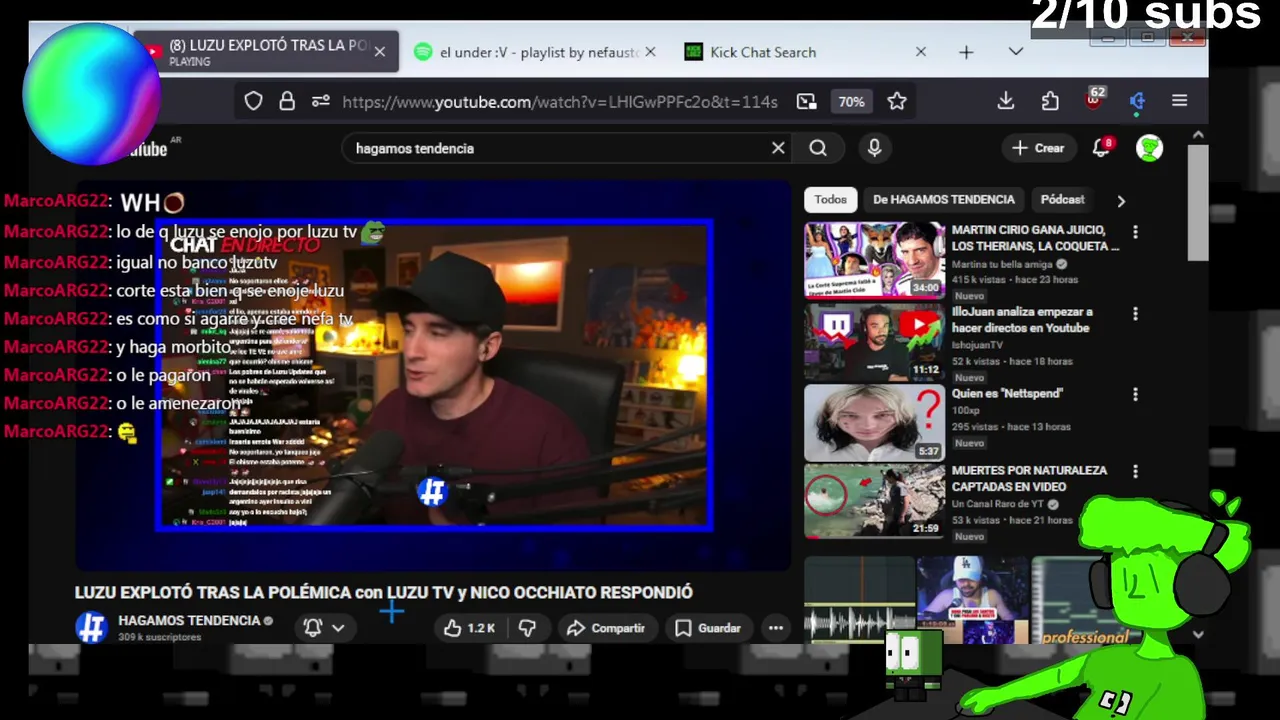1280x720 pixels.
Task: Click the MARTIN CIRIO GANA JUICIO title
Action: (1035, 238)
